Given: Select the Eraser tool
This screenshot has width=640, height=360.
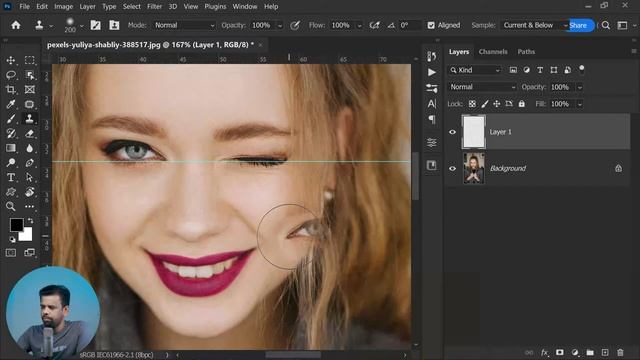Looking at the screenshot, I should click(29, 133).
